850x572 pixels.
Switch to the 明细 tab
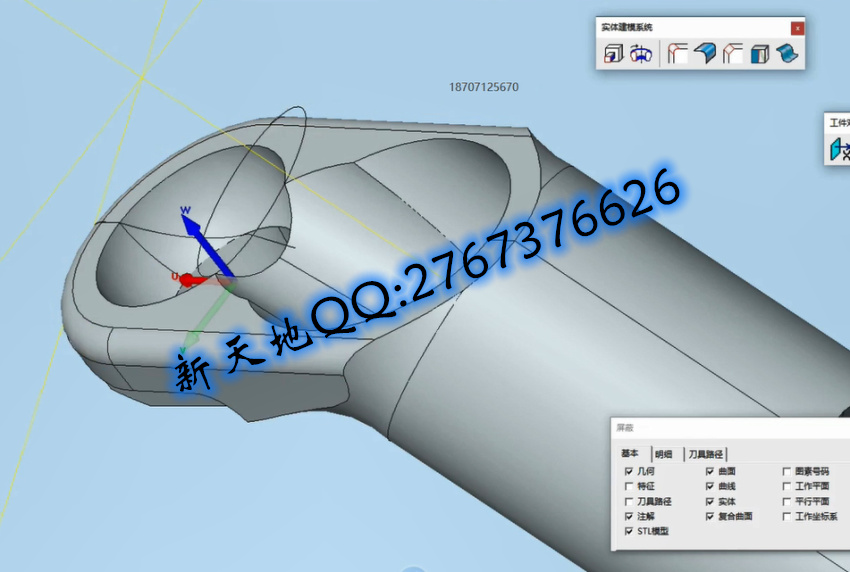664,453
